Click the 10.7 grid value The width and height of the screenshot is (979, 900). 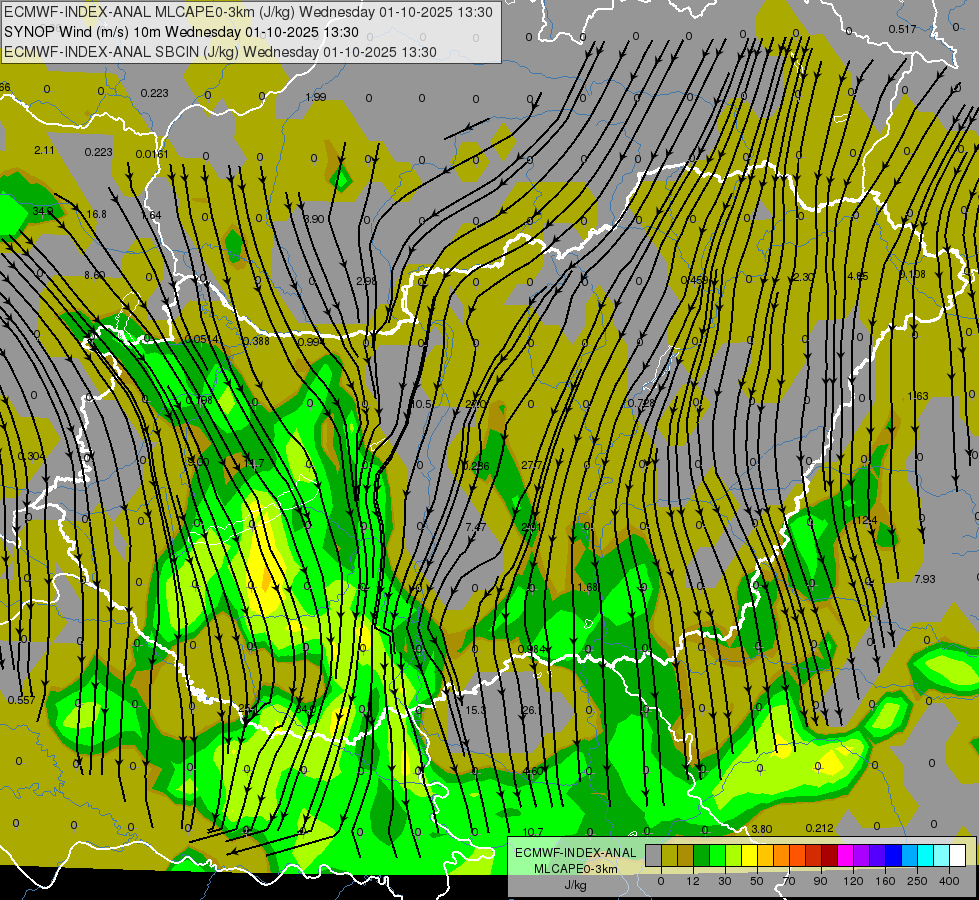coord(533,832)
